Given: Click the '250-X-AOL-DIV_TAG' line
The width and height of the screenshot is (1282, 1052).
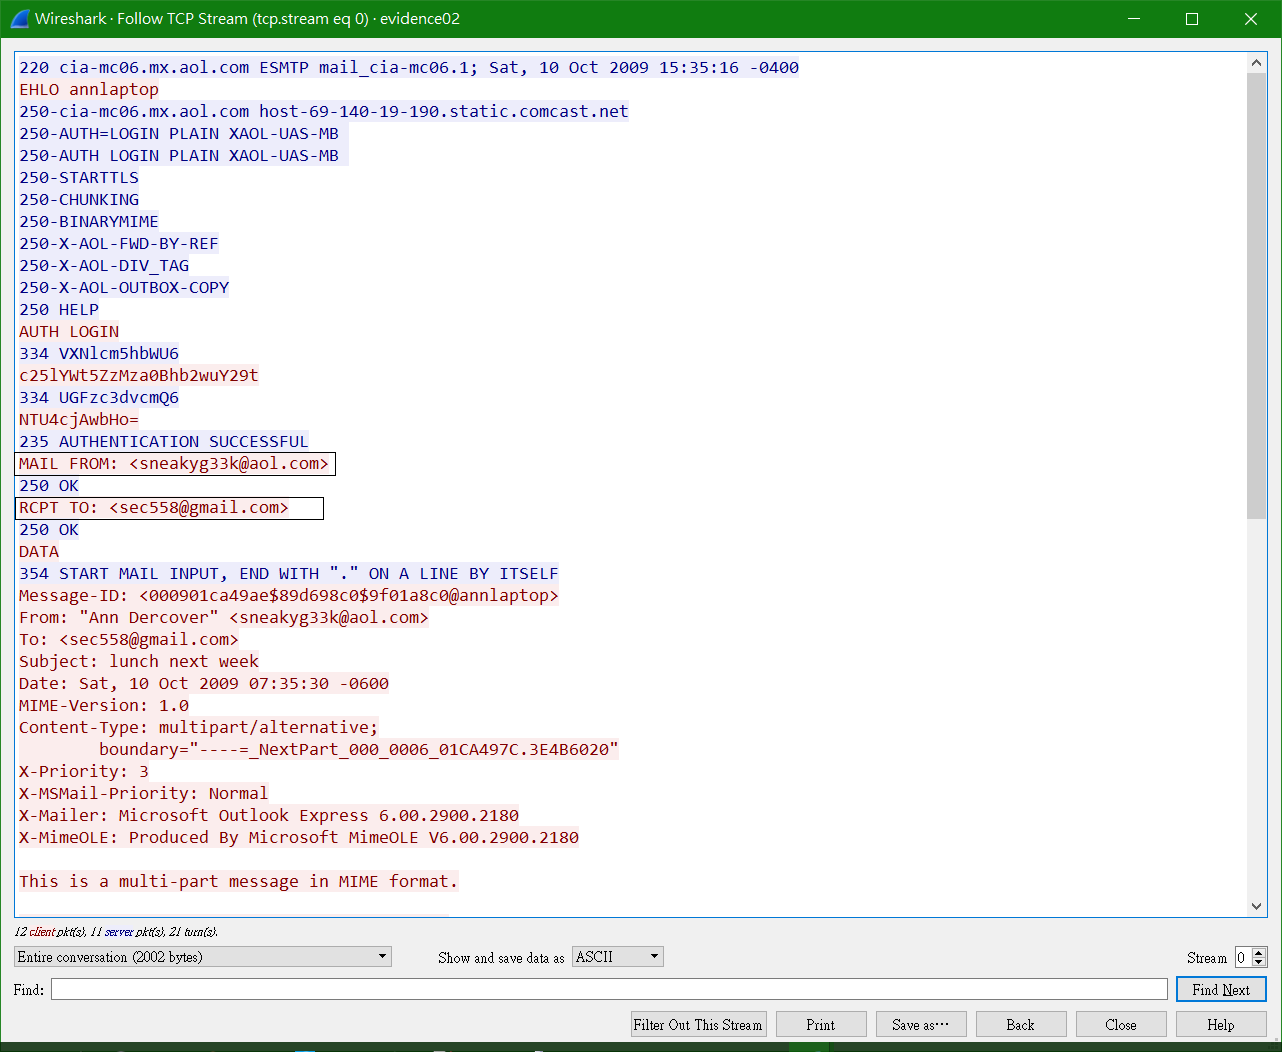Looking at the screenshot, I should [x=104, y=265].
